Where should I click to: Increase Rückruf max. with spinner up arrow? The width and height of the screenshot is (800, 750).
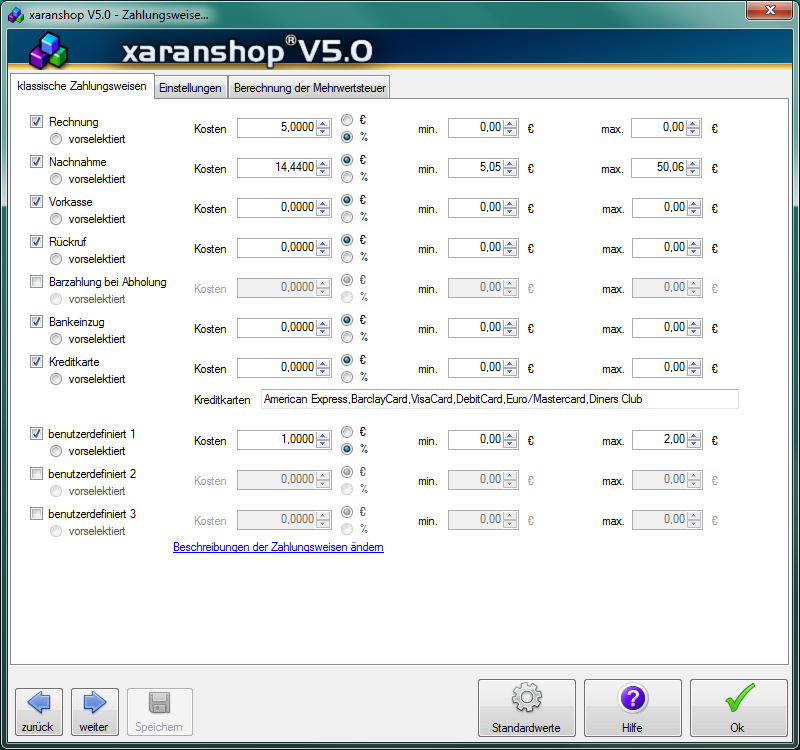coord(694,243)
